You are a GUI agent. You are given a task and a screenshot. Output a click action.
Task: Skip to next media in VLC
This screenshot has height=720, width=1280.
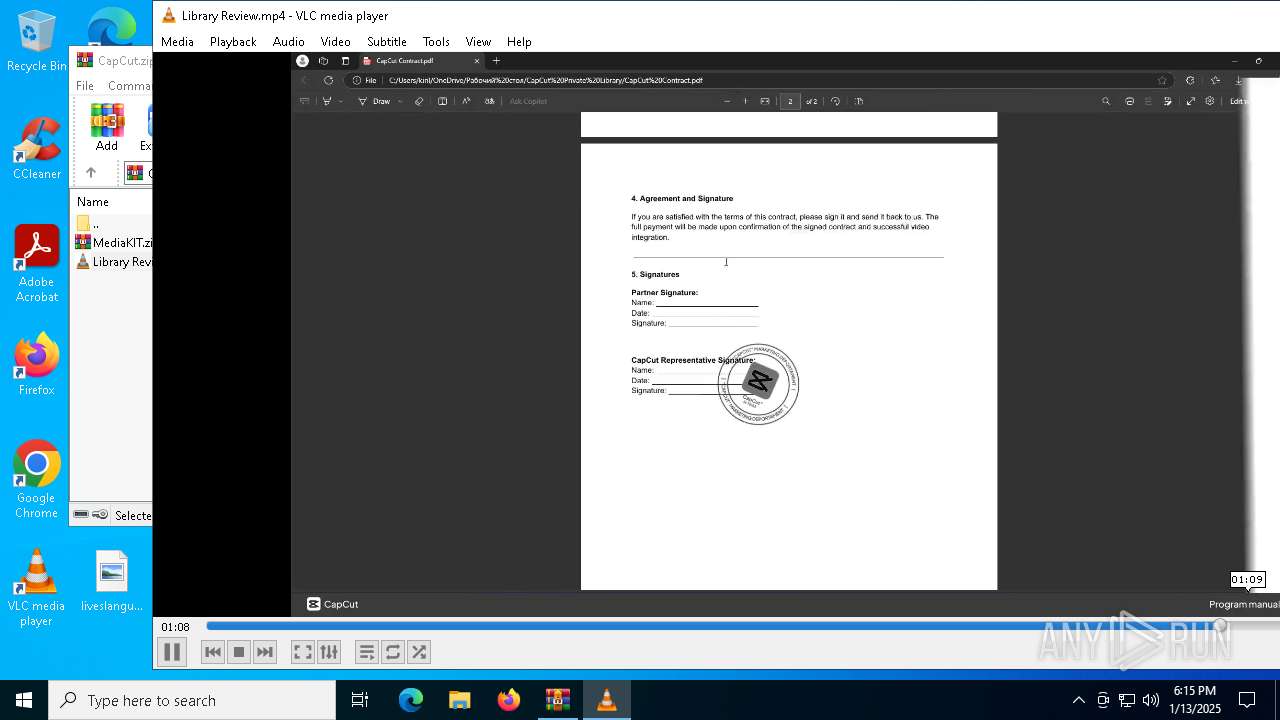click(264, 652)
